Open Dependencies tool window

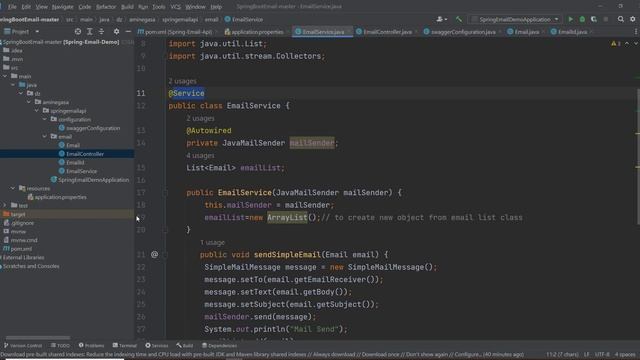click(219, 345)
